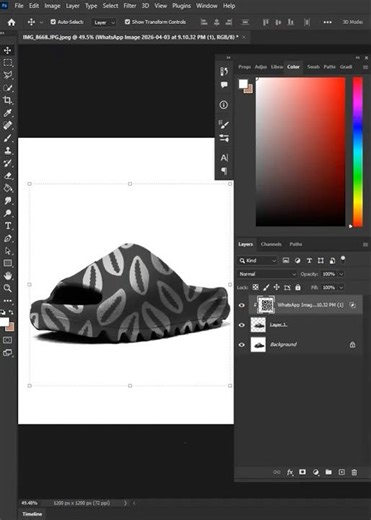Image resolution: width=371 pixels, height=520 pixels.
Task: Open the Brush Settings panel icon
Action: [224, 138]
